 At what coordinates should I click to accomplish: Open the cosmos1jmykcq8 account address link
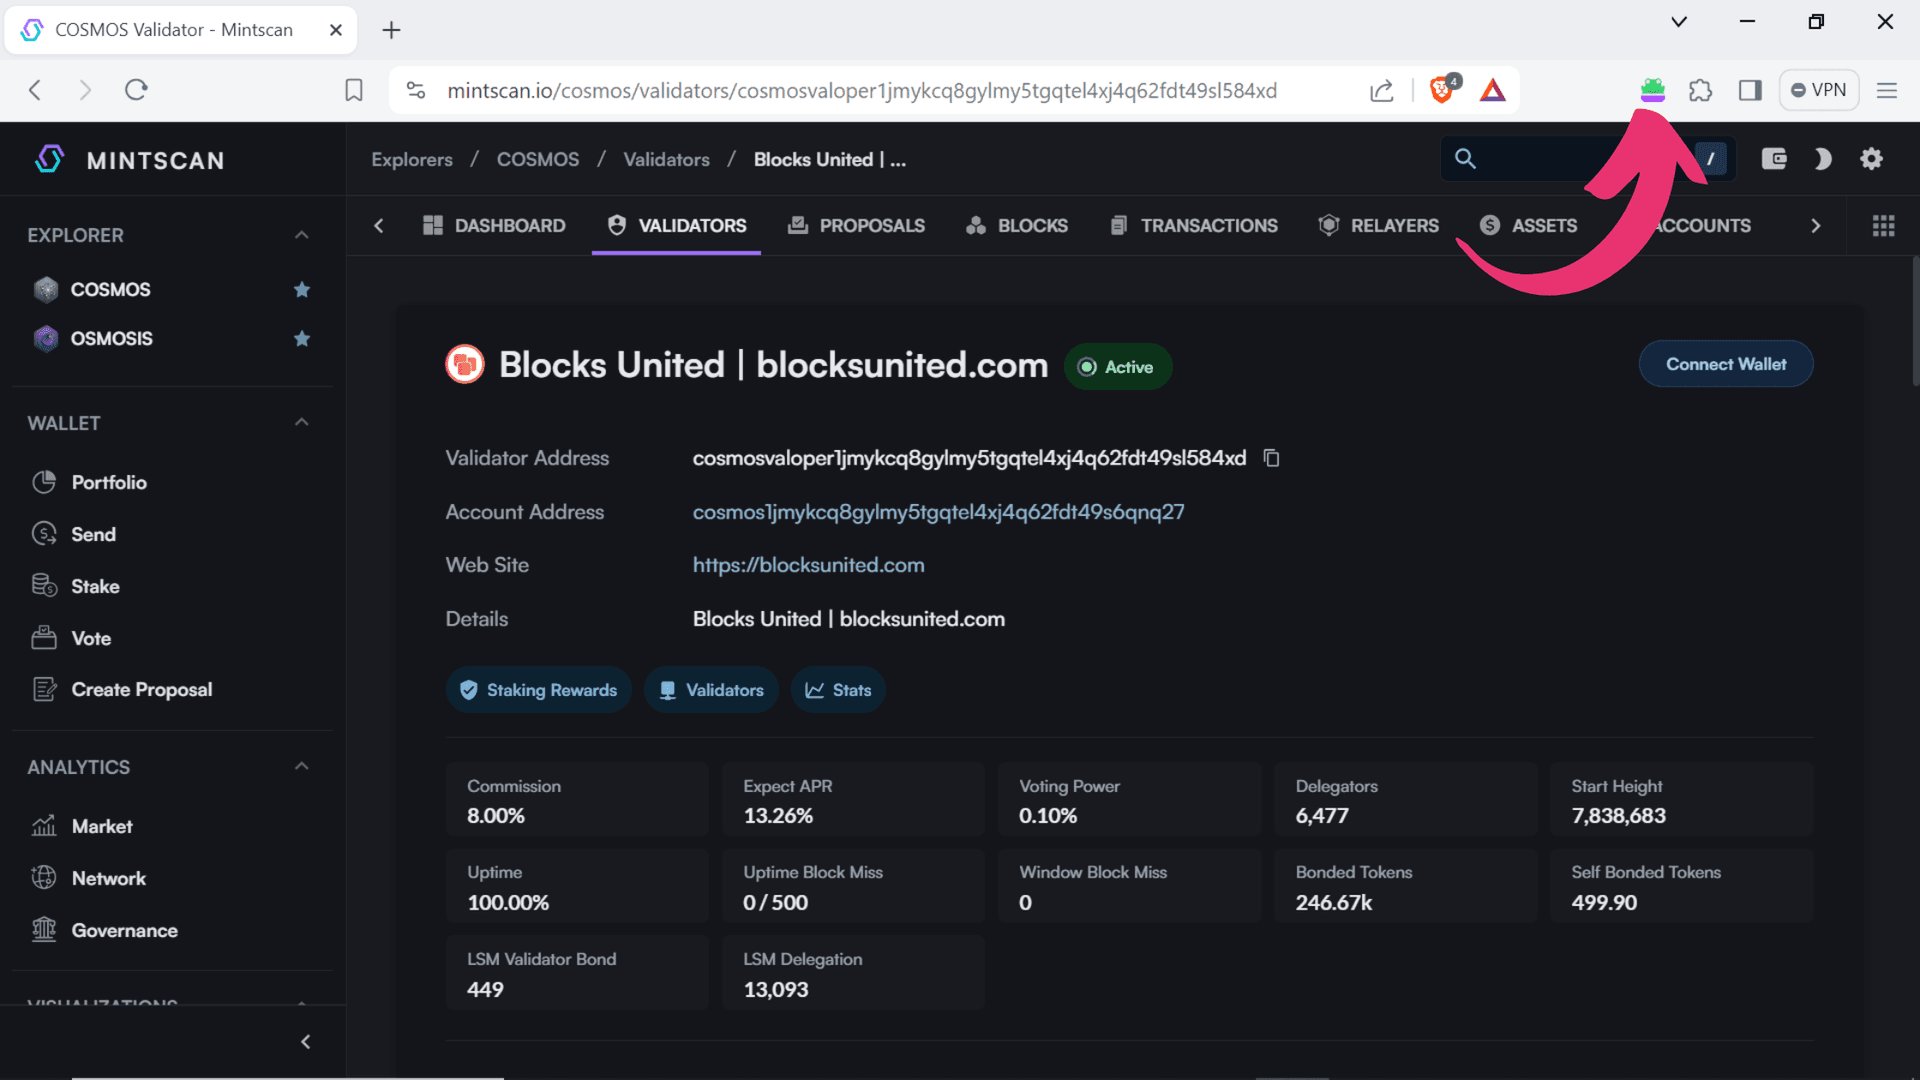tap(938, 512)
